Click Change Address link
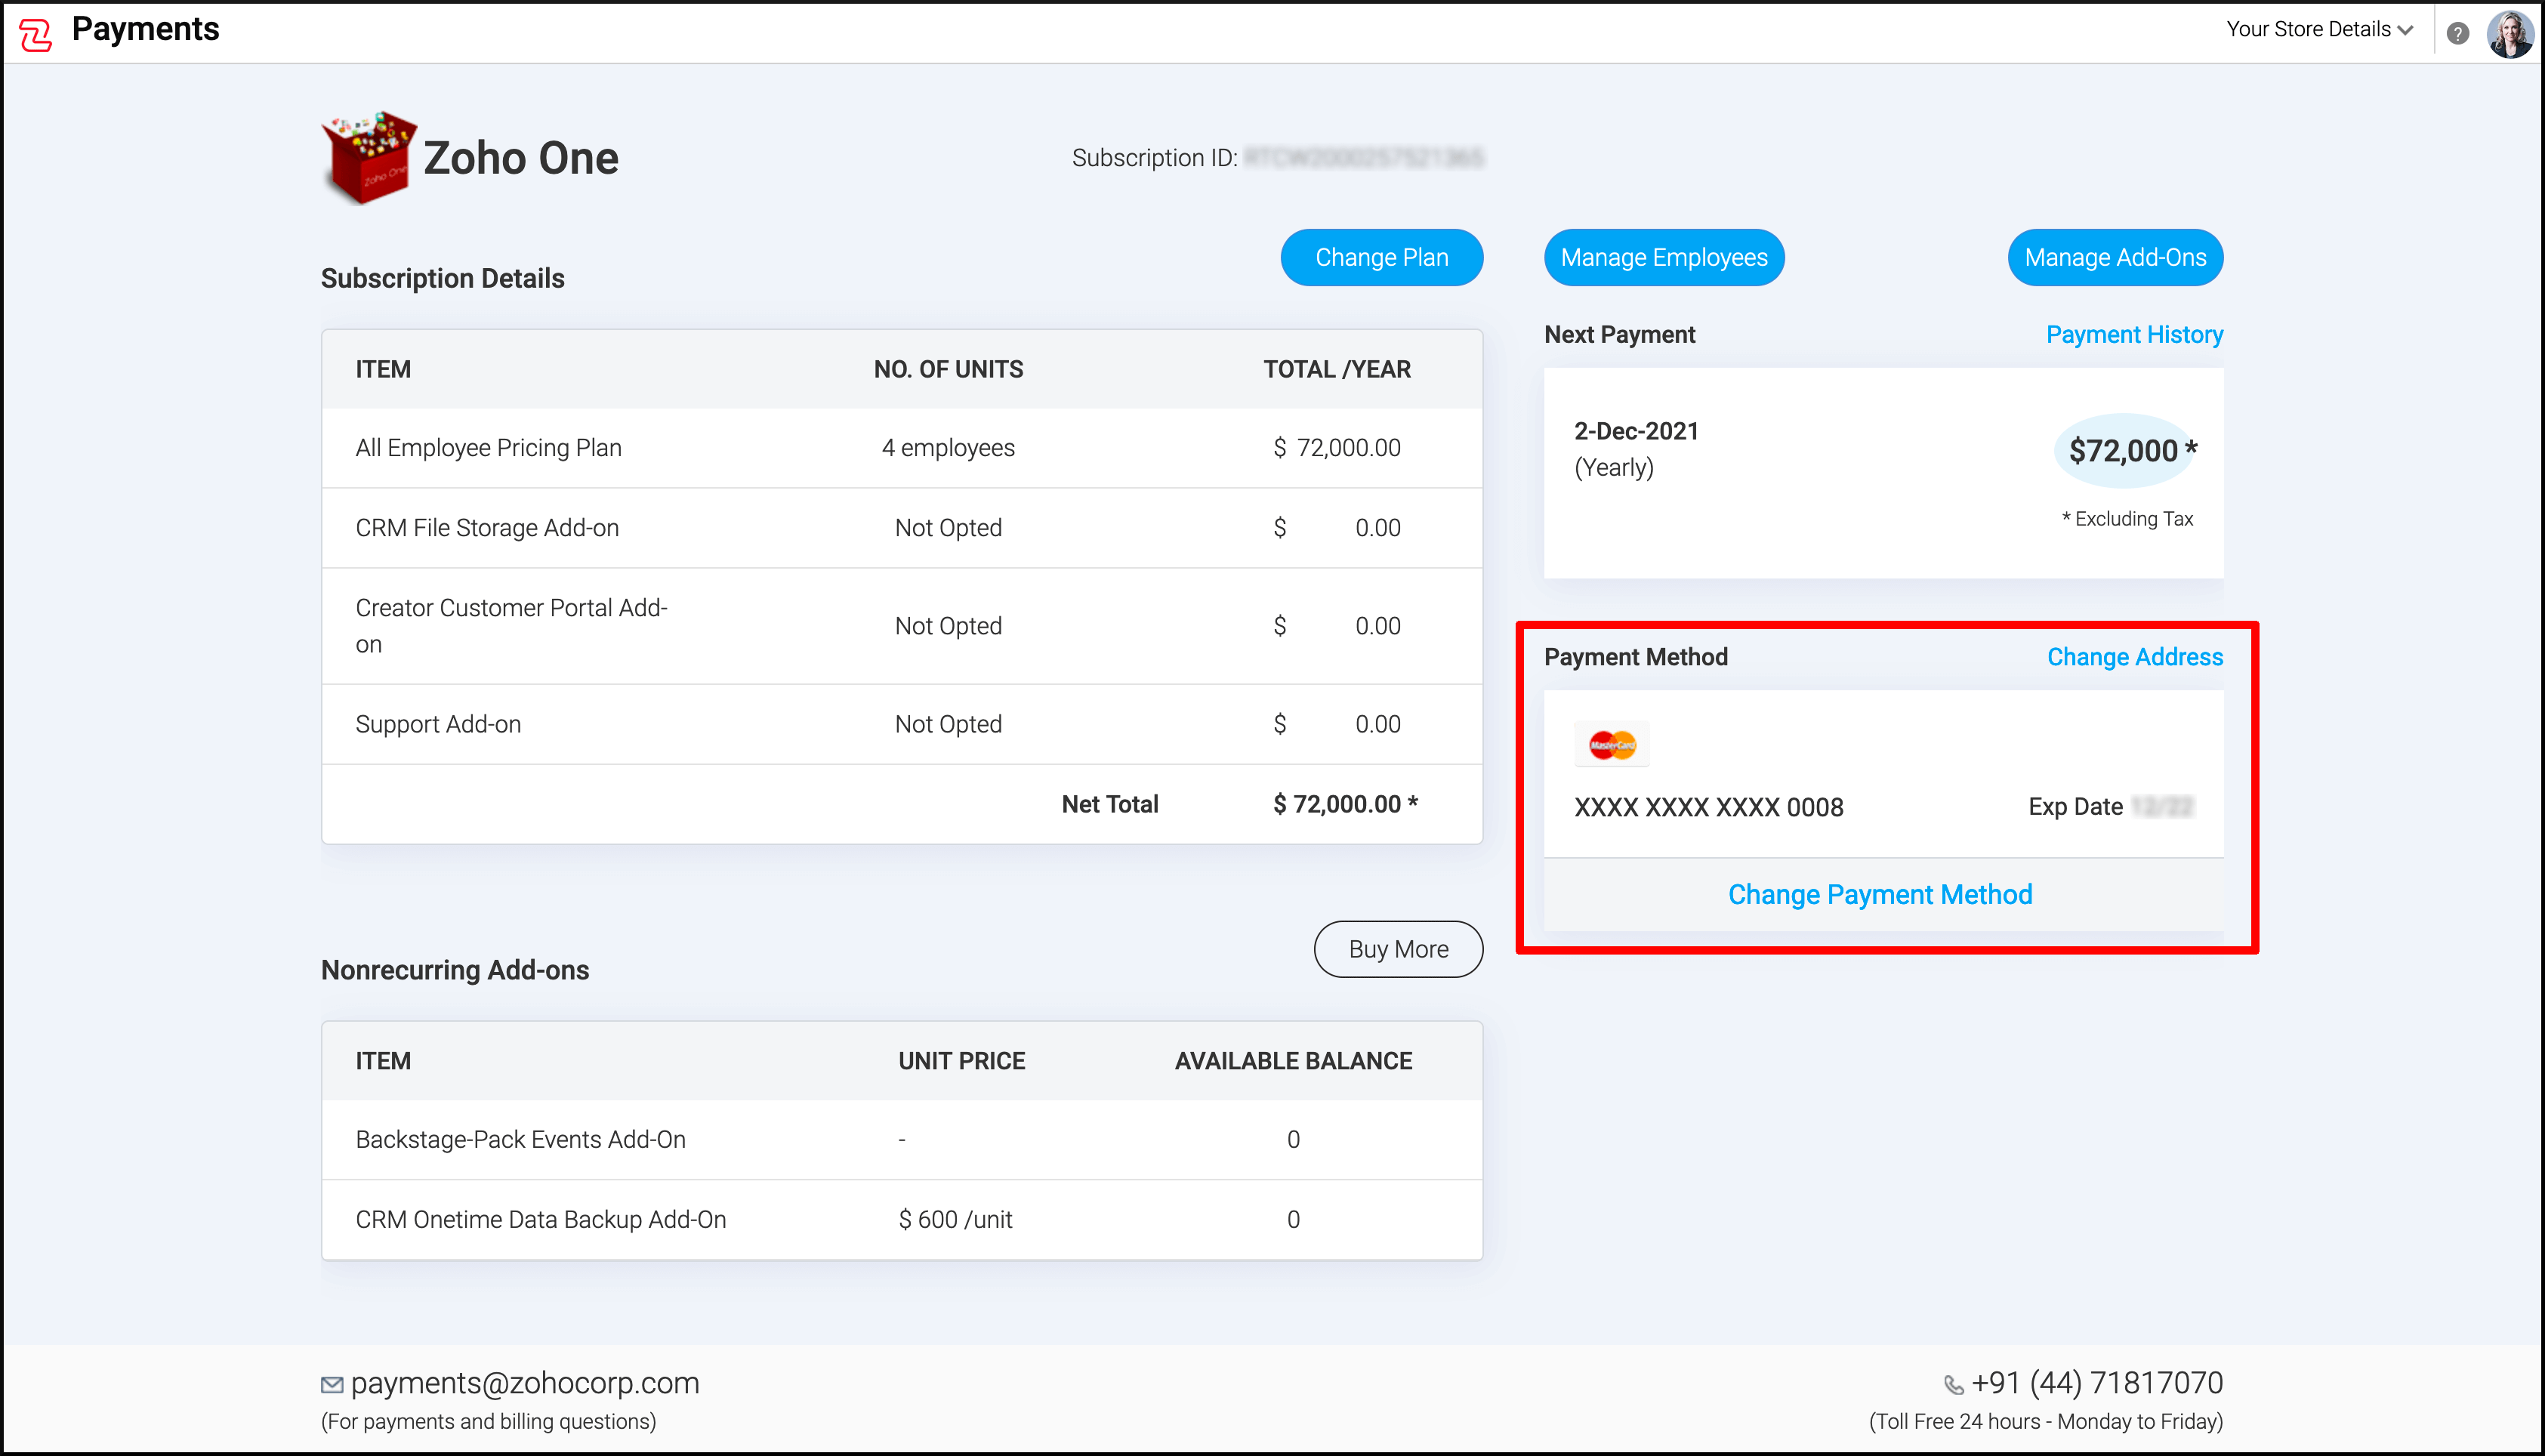 coord(2134,657)
